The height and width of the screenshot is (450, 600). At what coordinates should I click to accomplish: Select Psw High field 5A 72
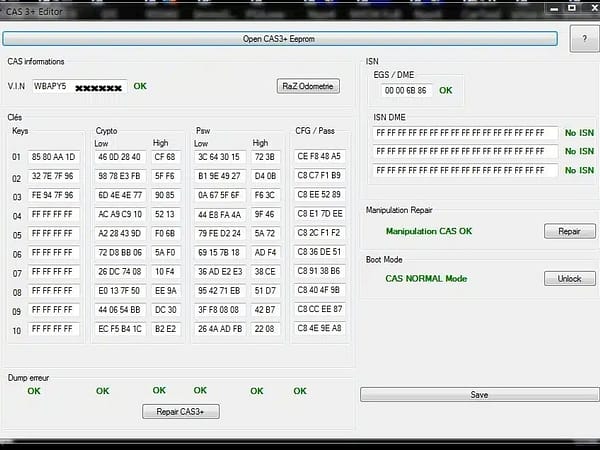coord(266,233)
